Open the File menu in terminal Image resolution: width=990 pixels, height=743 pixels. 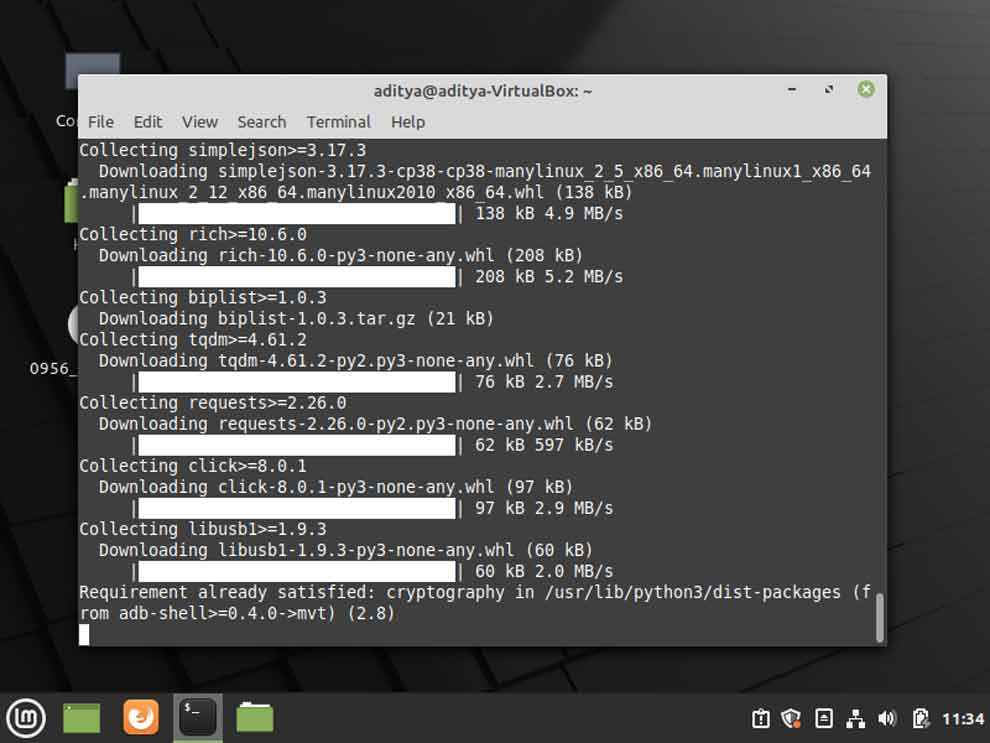click(100, 122)
